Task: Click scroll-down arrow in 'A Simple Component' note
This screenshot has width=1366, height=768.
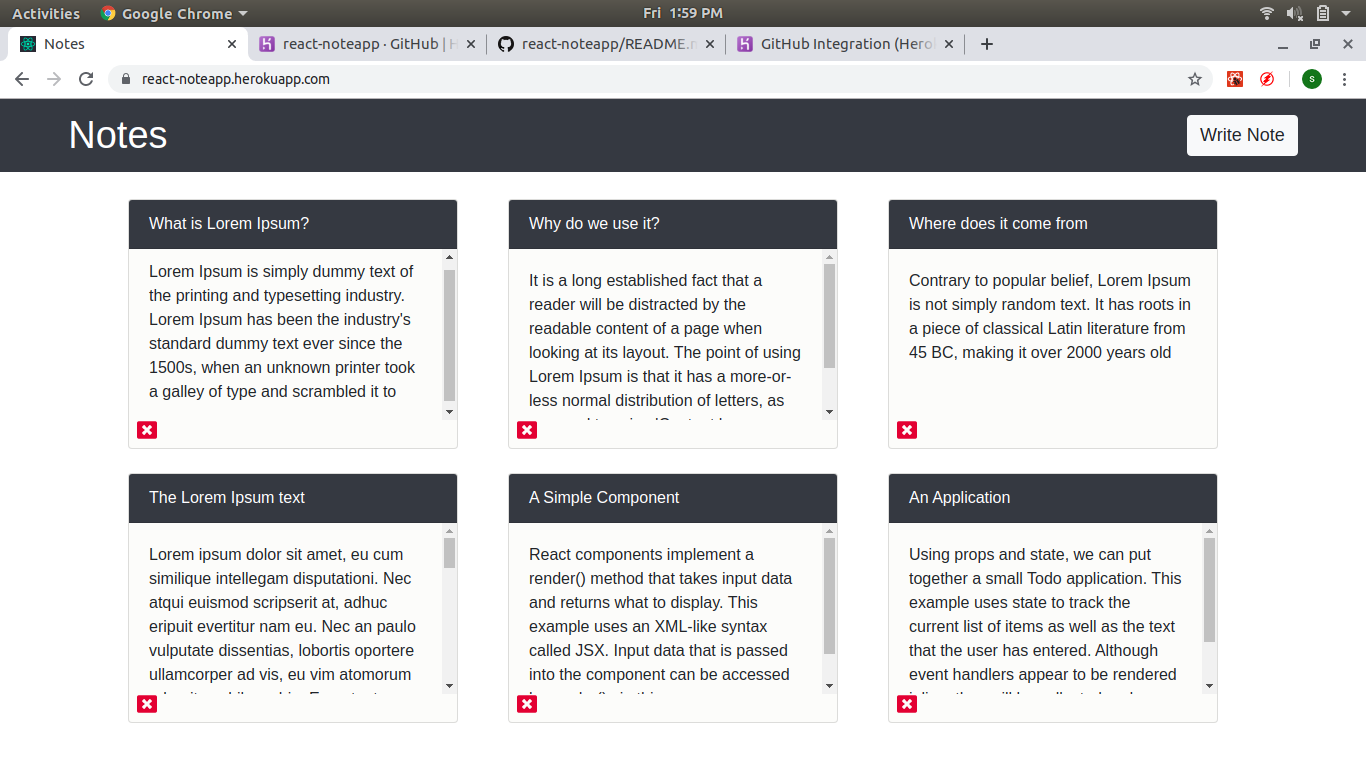Action: (829, 685)
